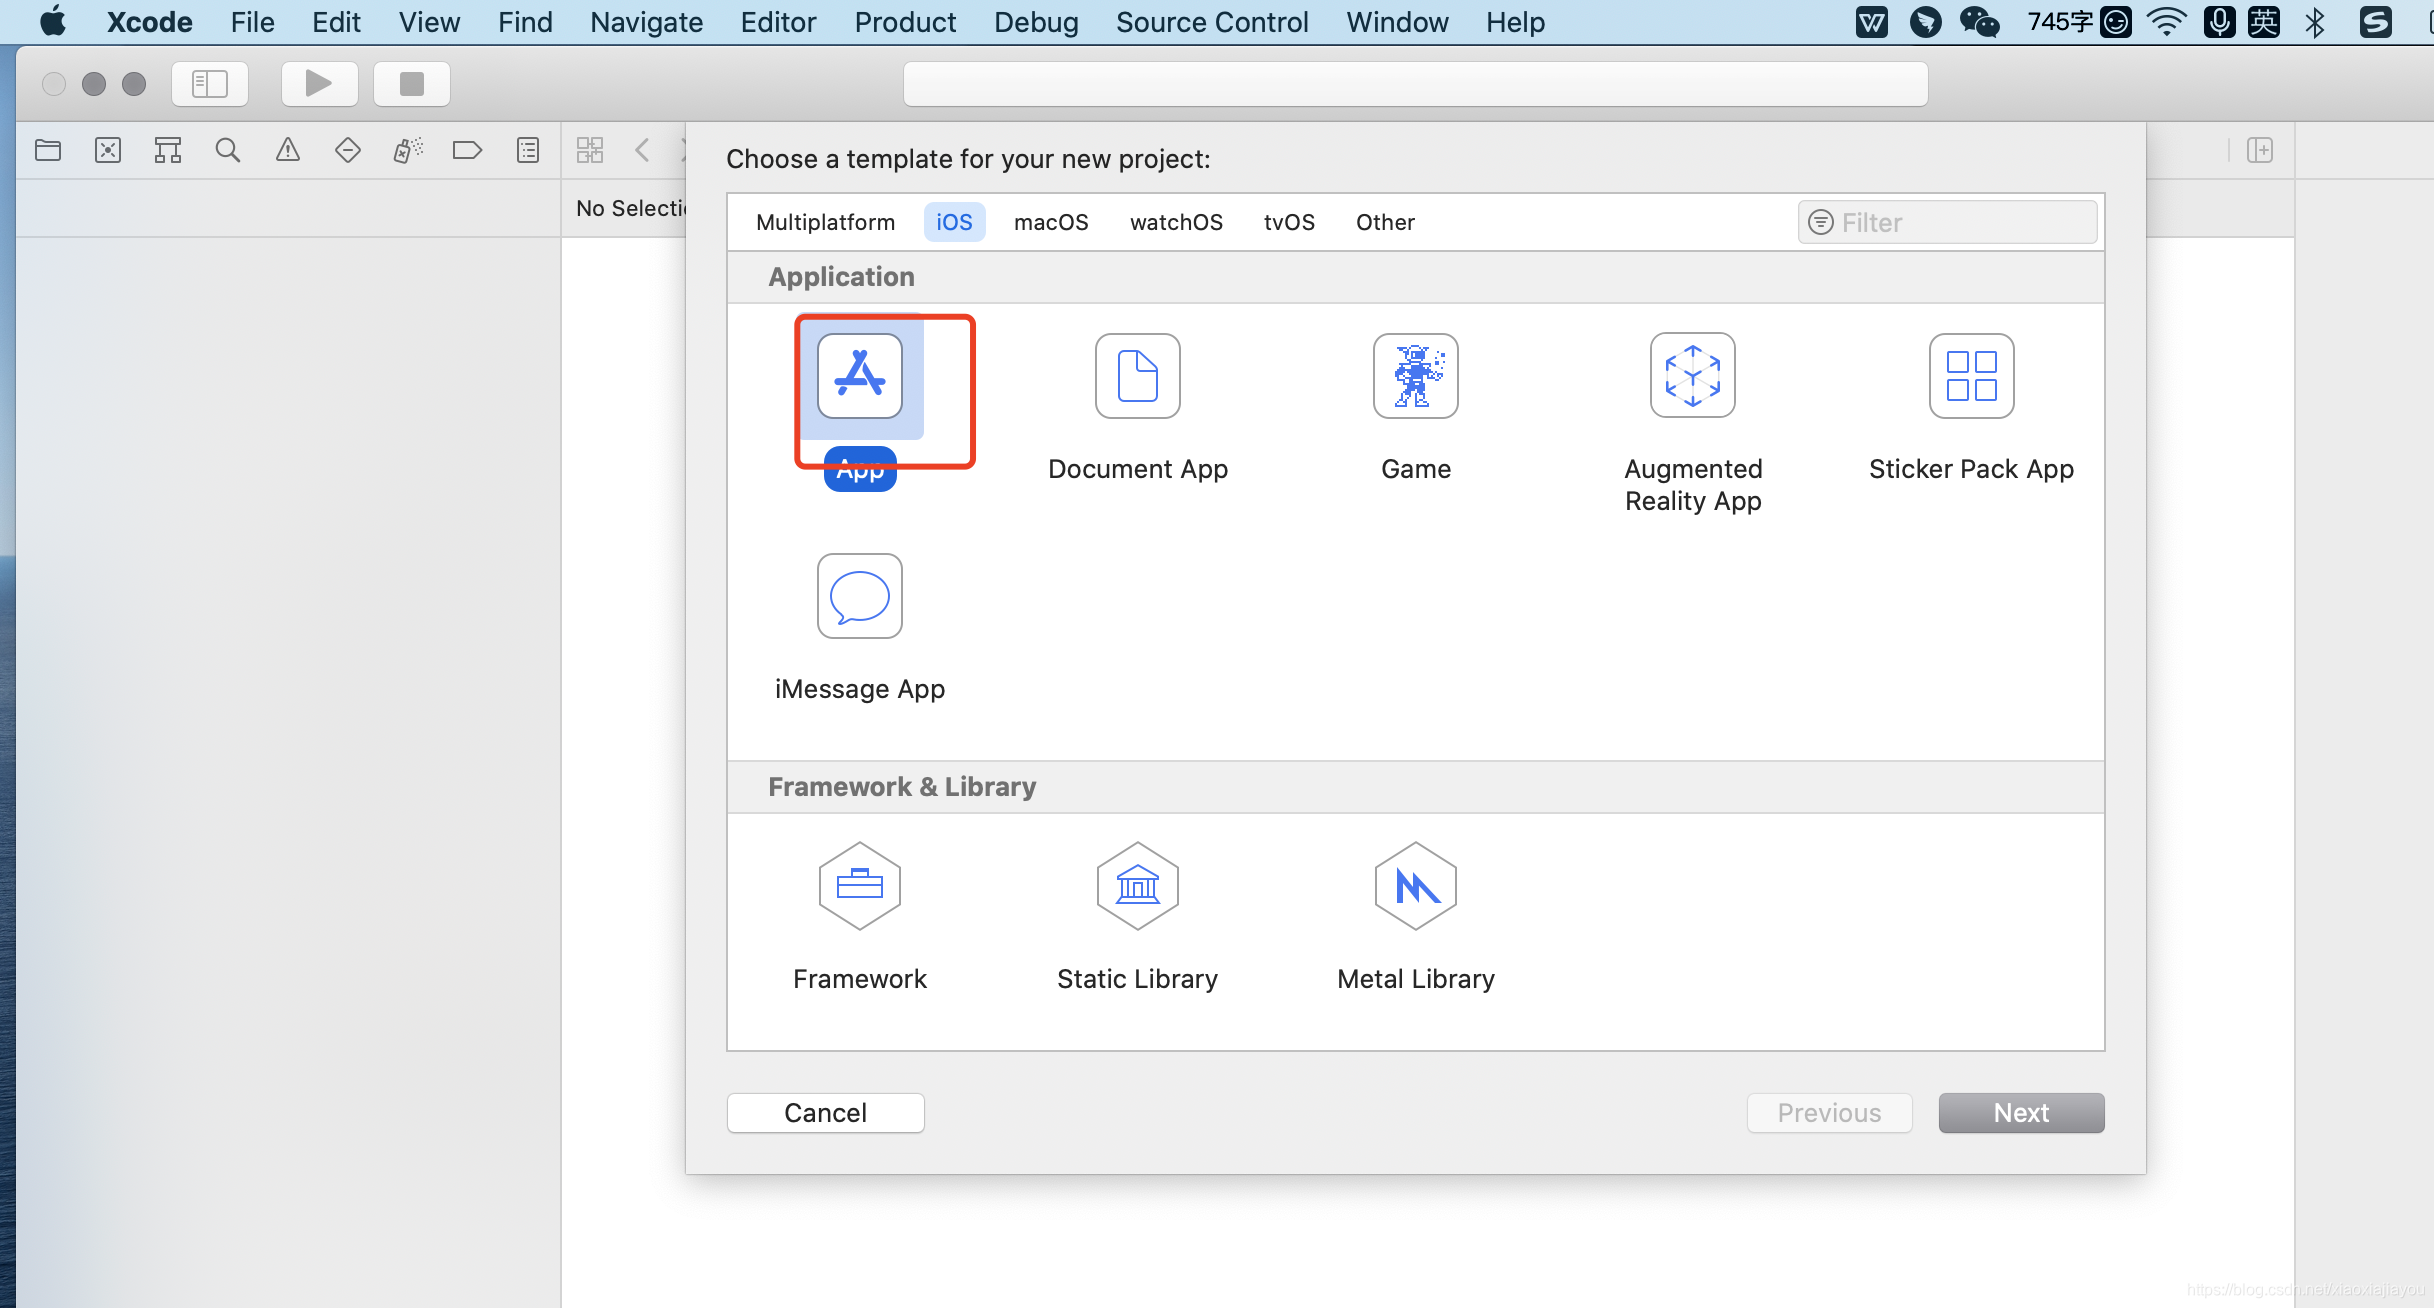Choose the Framework template icon
This screenshot has width=2434, height=1308.
pyautogui.click(x=859, y=887)
